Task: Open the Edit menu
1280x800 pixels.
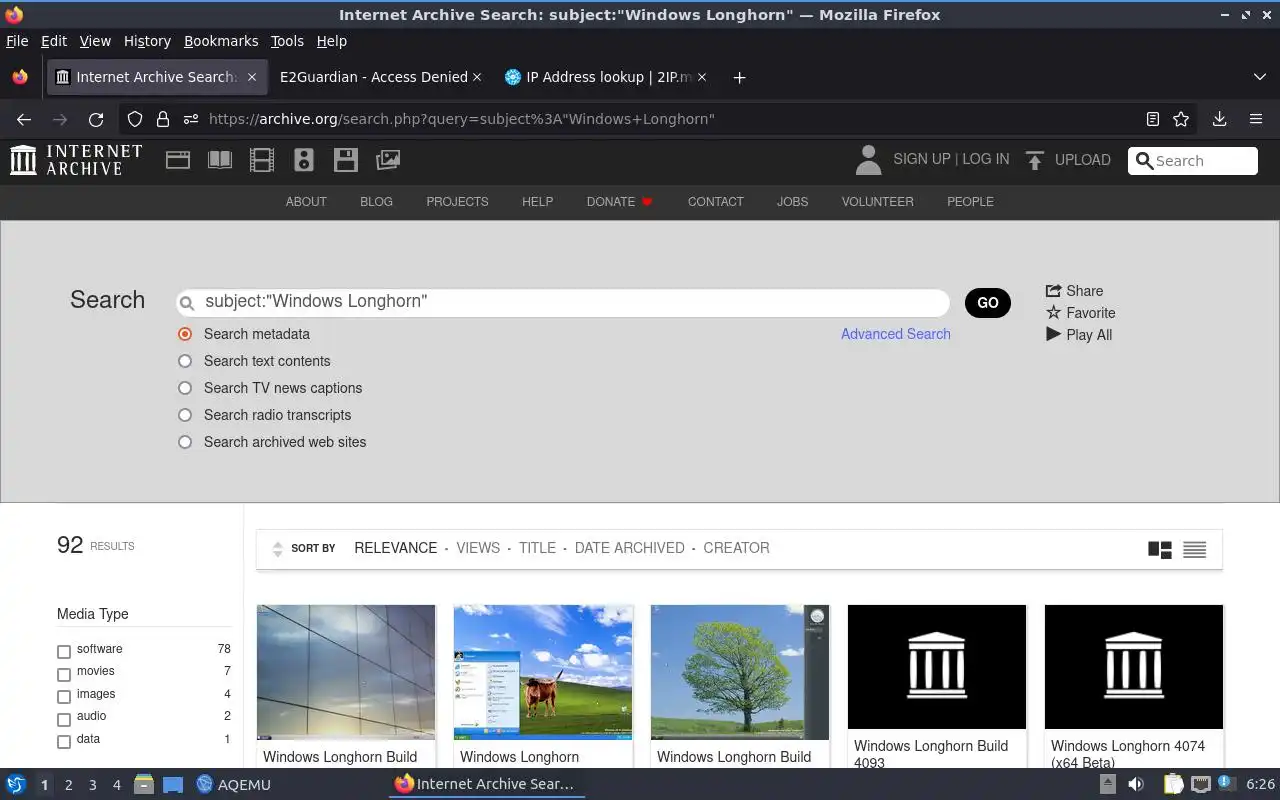Action: [54, 41]
